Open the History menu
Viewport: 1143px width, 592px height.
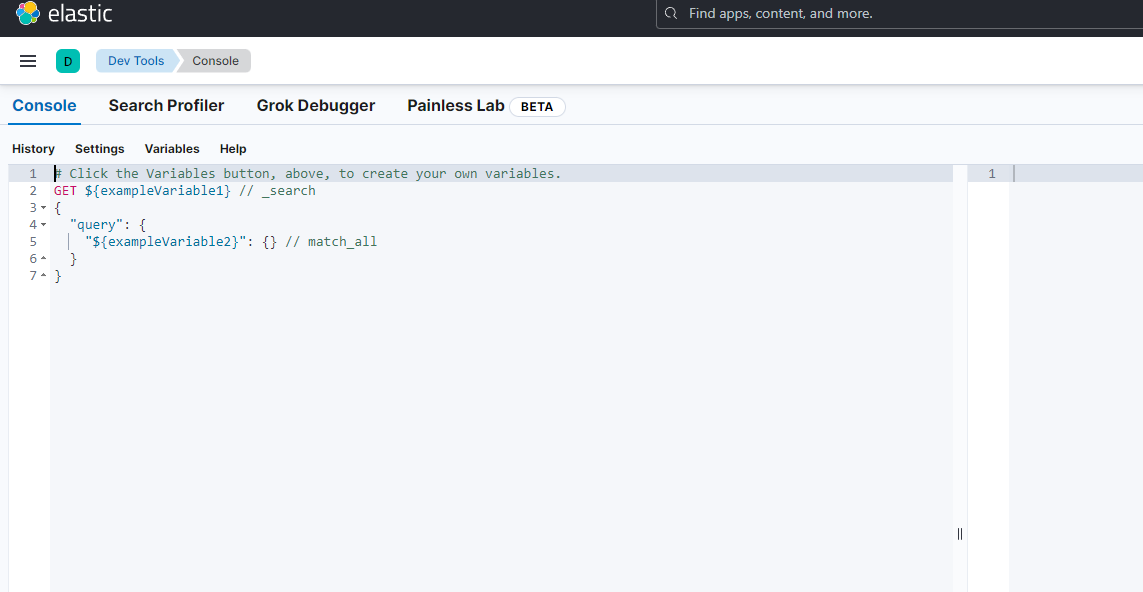[x=34, y=149]
